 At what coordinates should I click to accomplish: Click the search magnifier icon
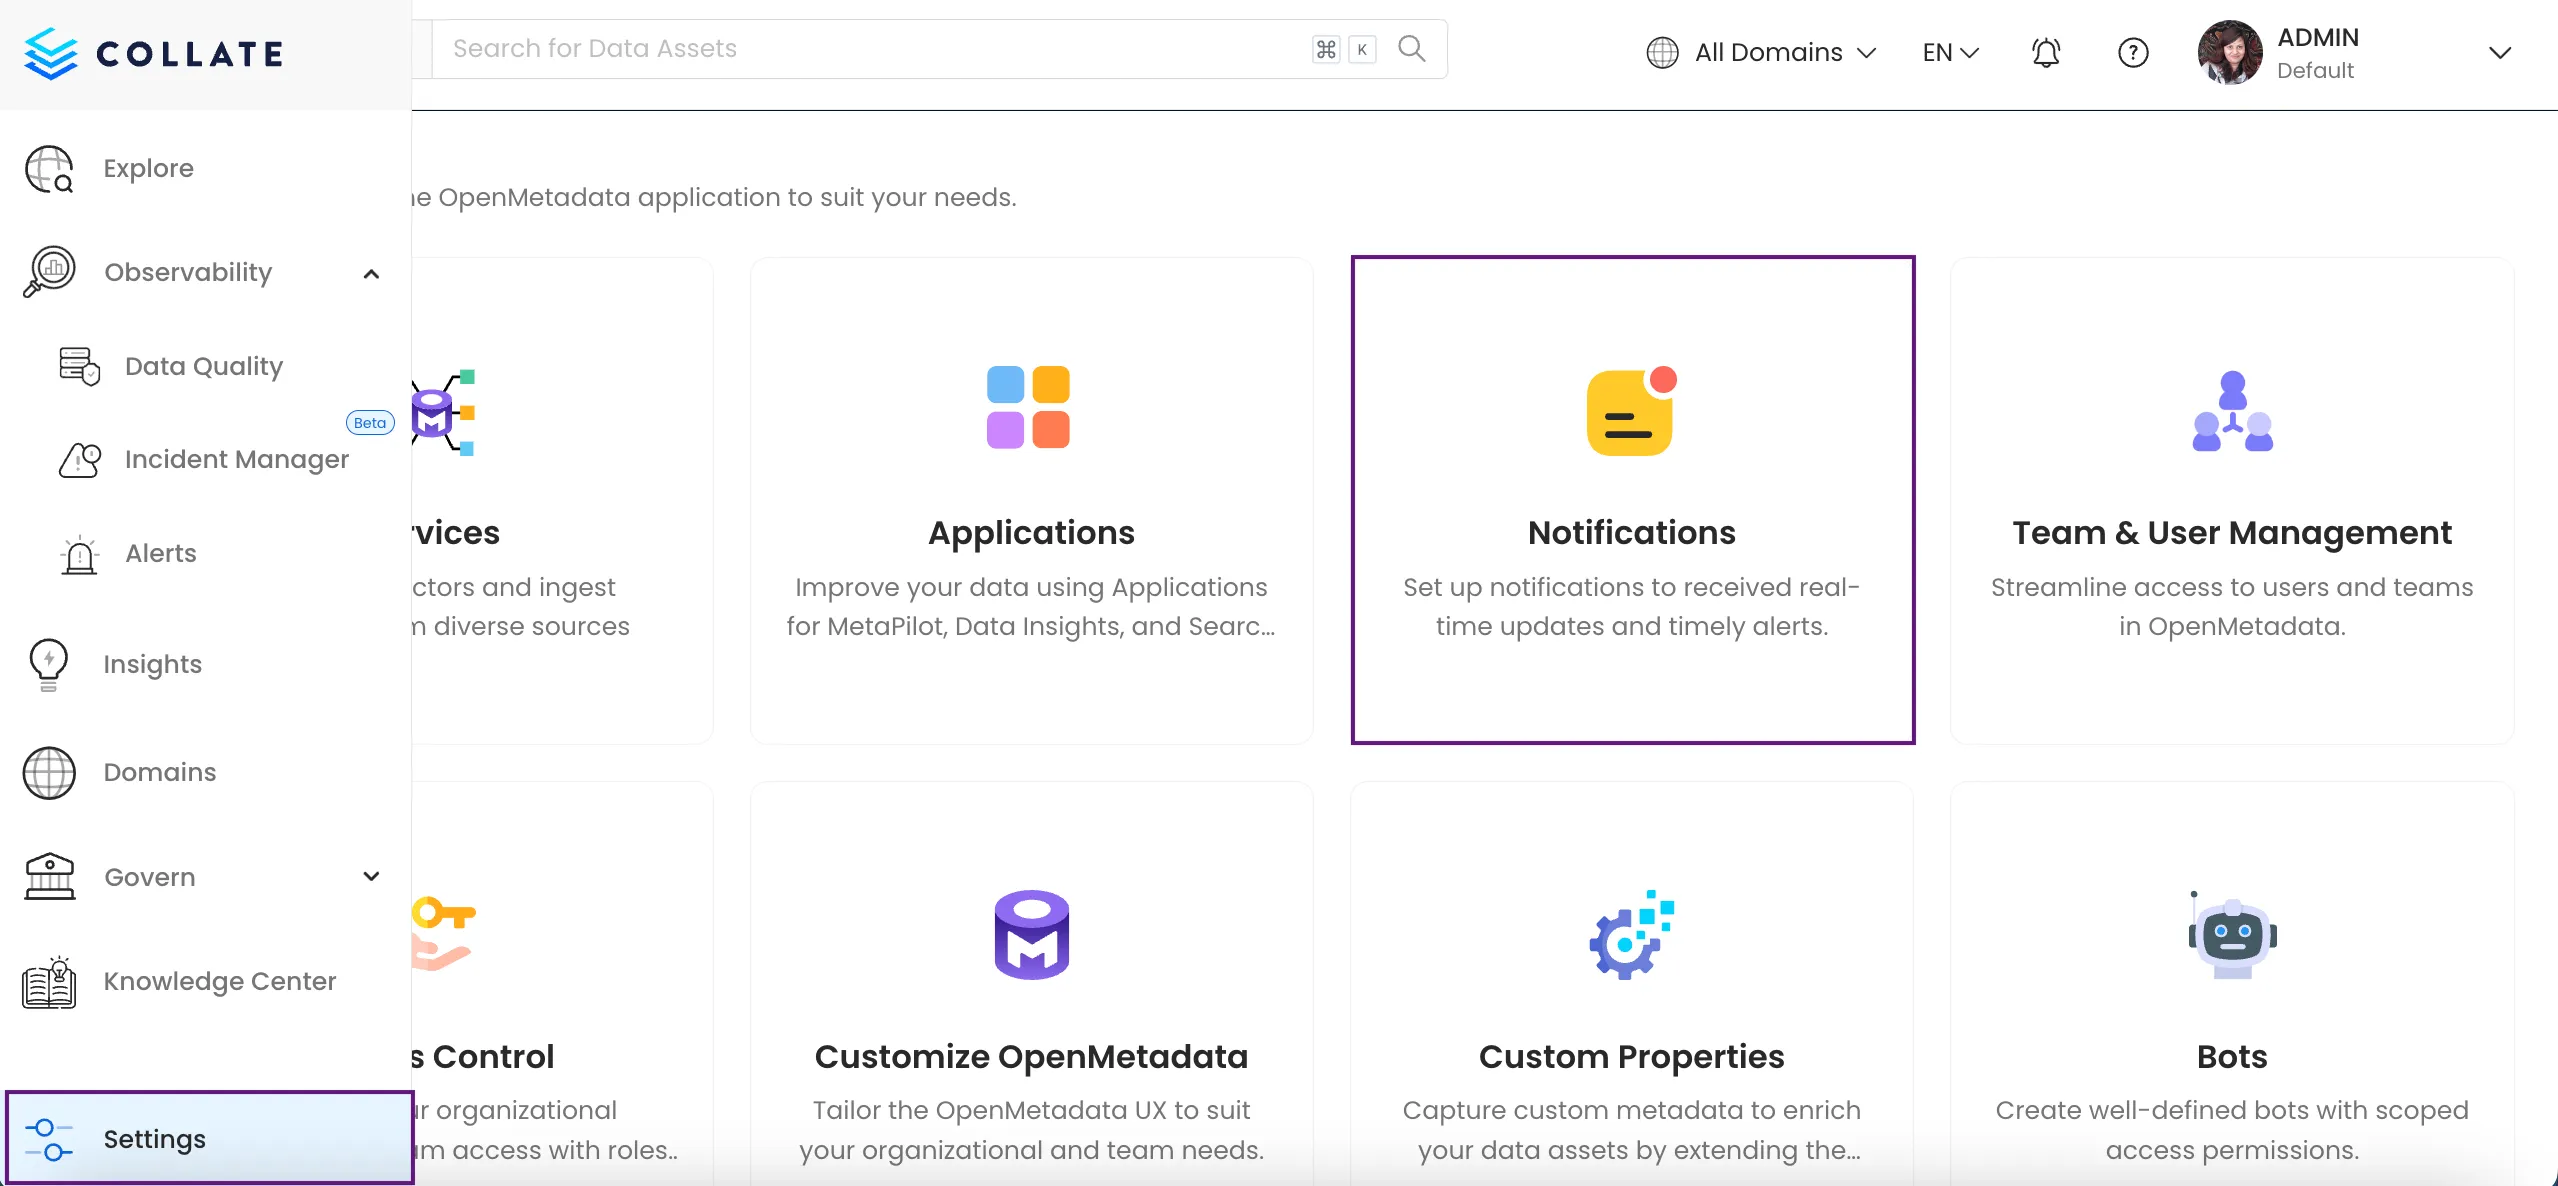point(1411,48)
